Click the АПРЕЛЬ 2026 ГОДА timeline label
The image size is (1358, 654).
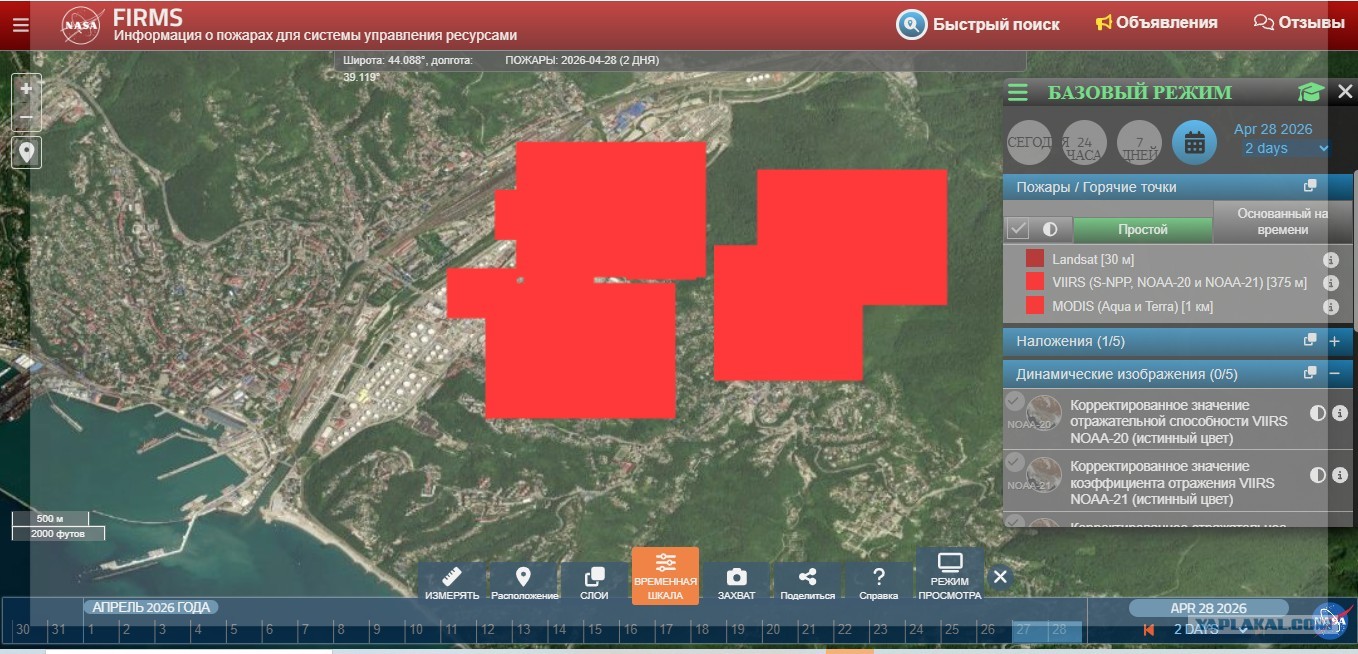coord(151,607)
